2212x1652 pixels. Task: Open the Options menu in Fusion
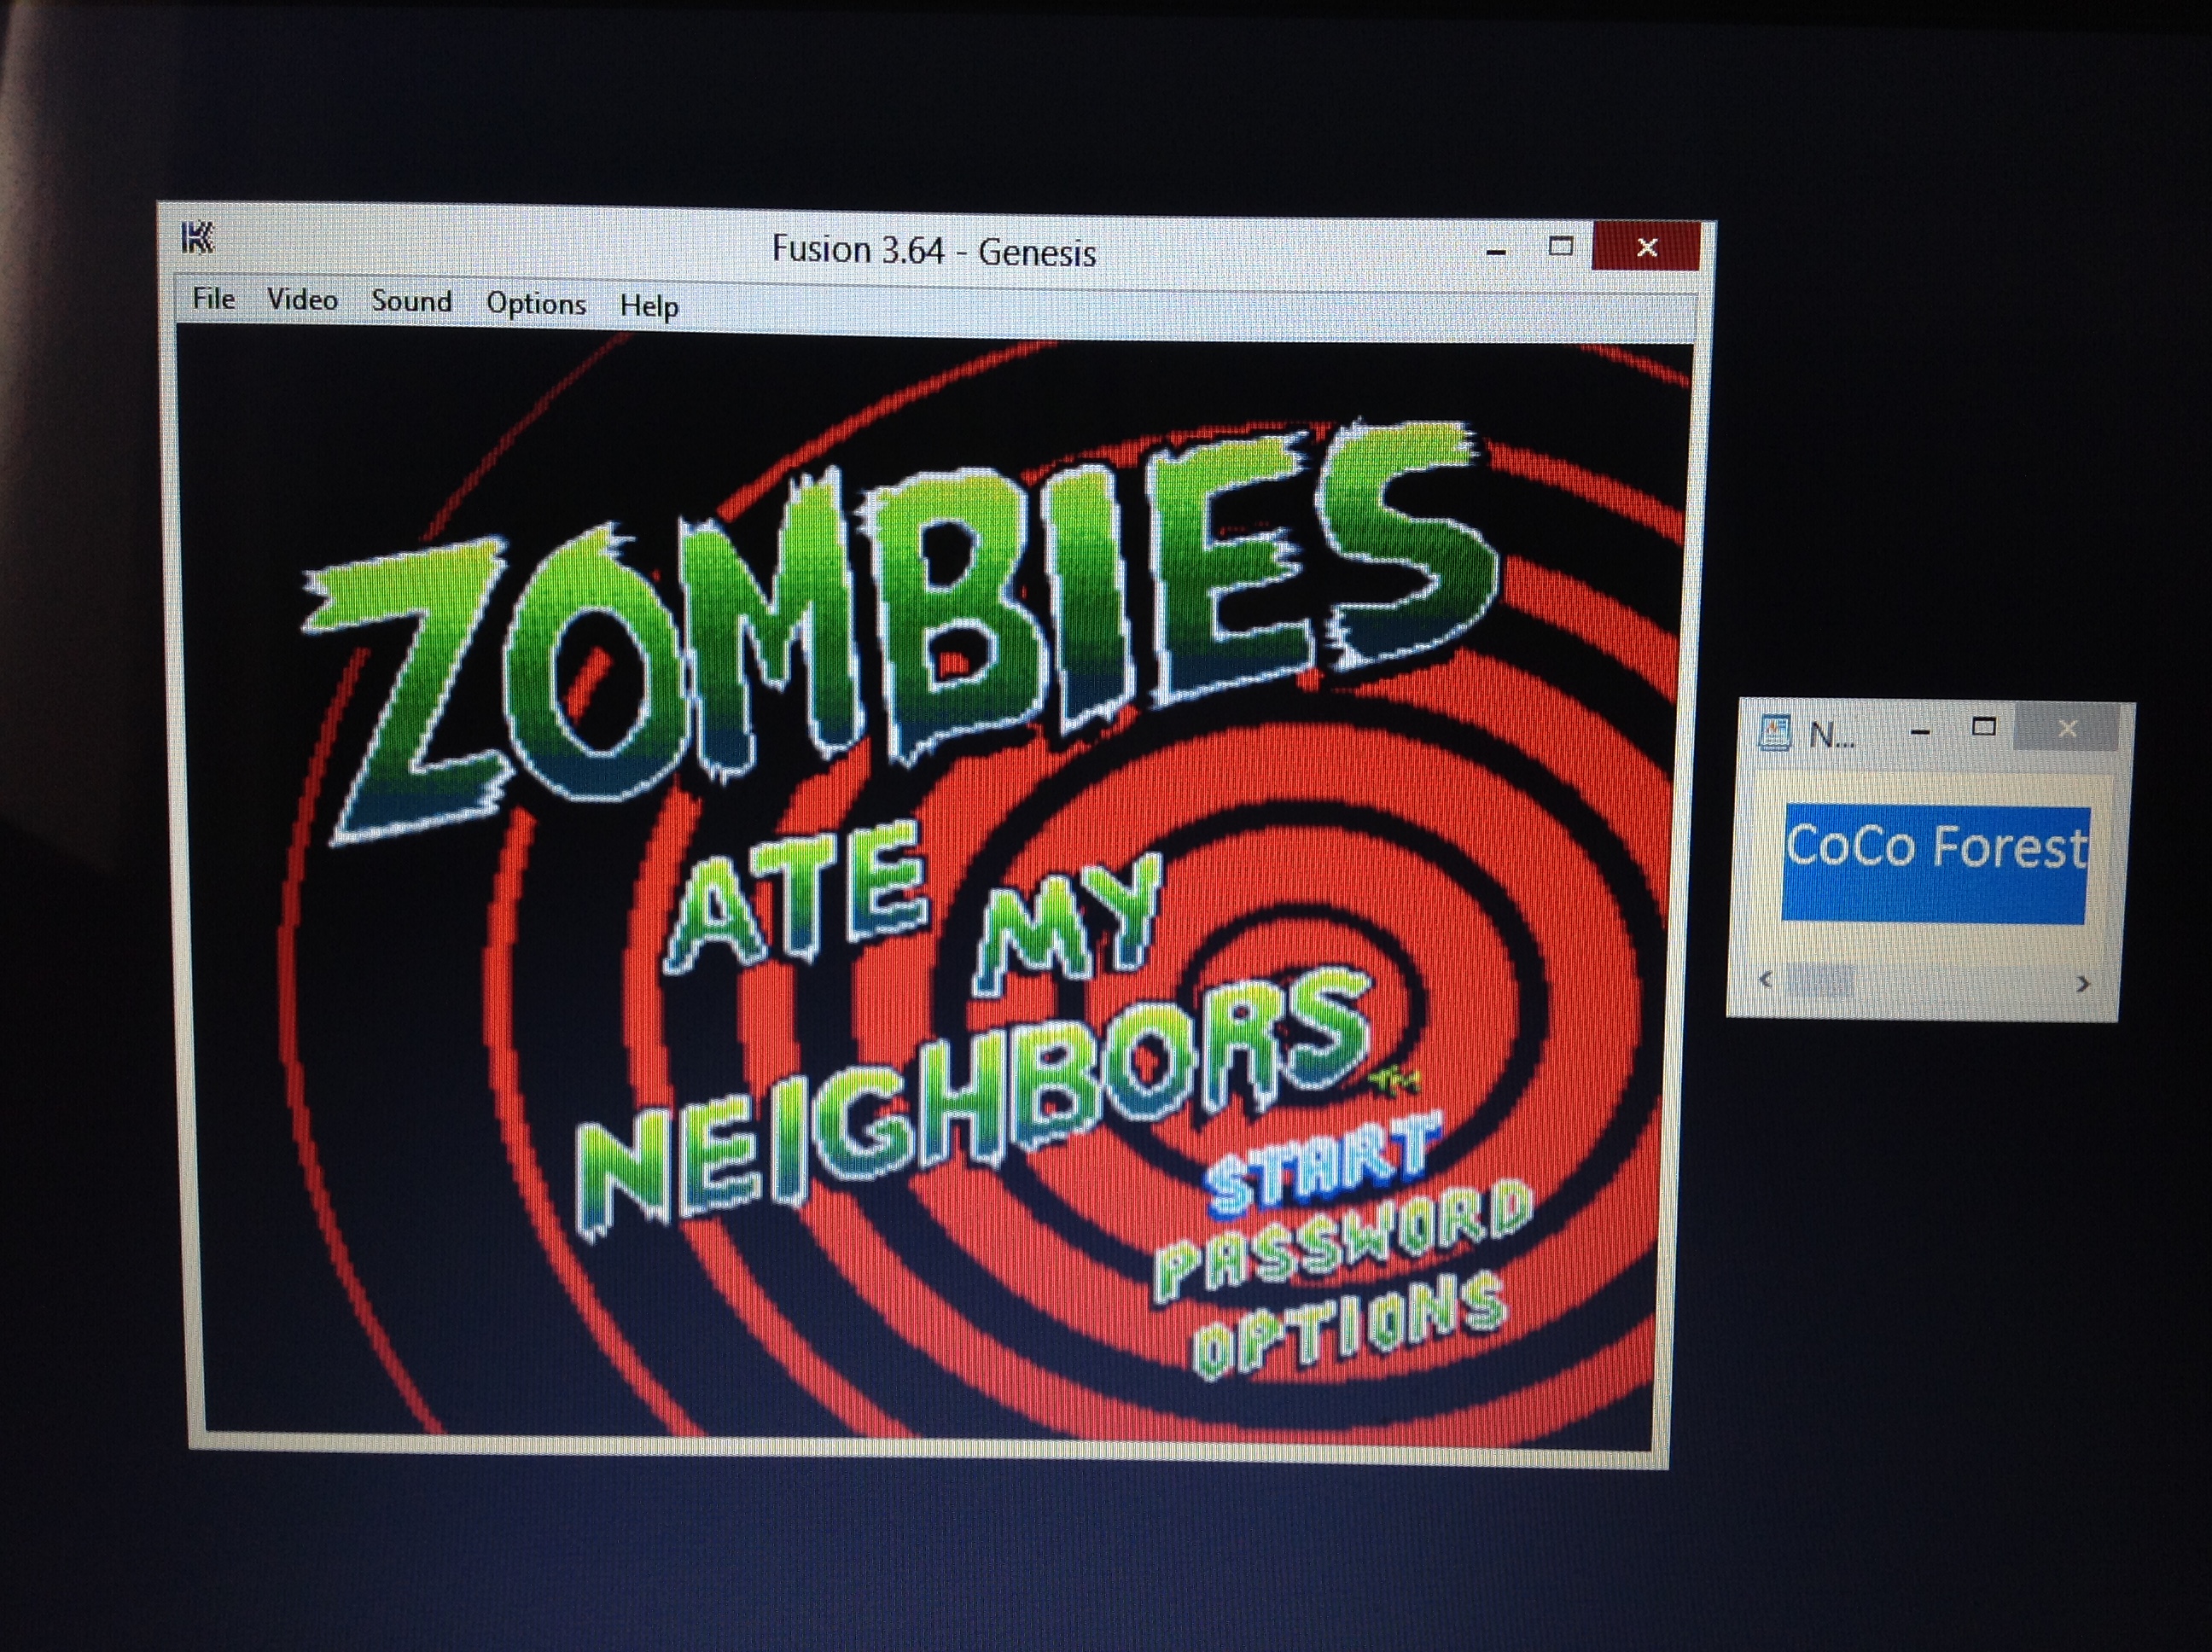[536, 303]
